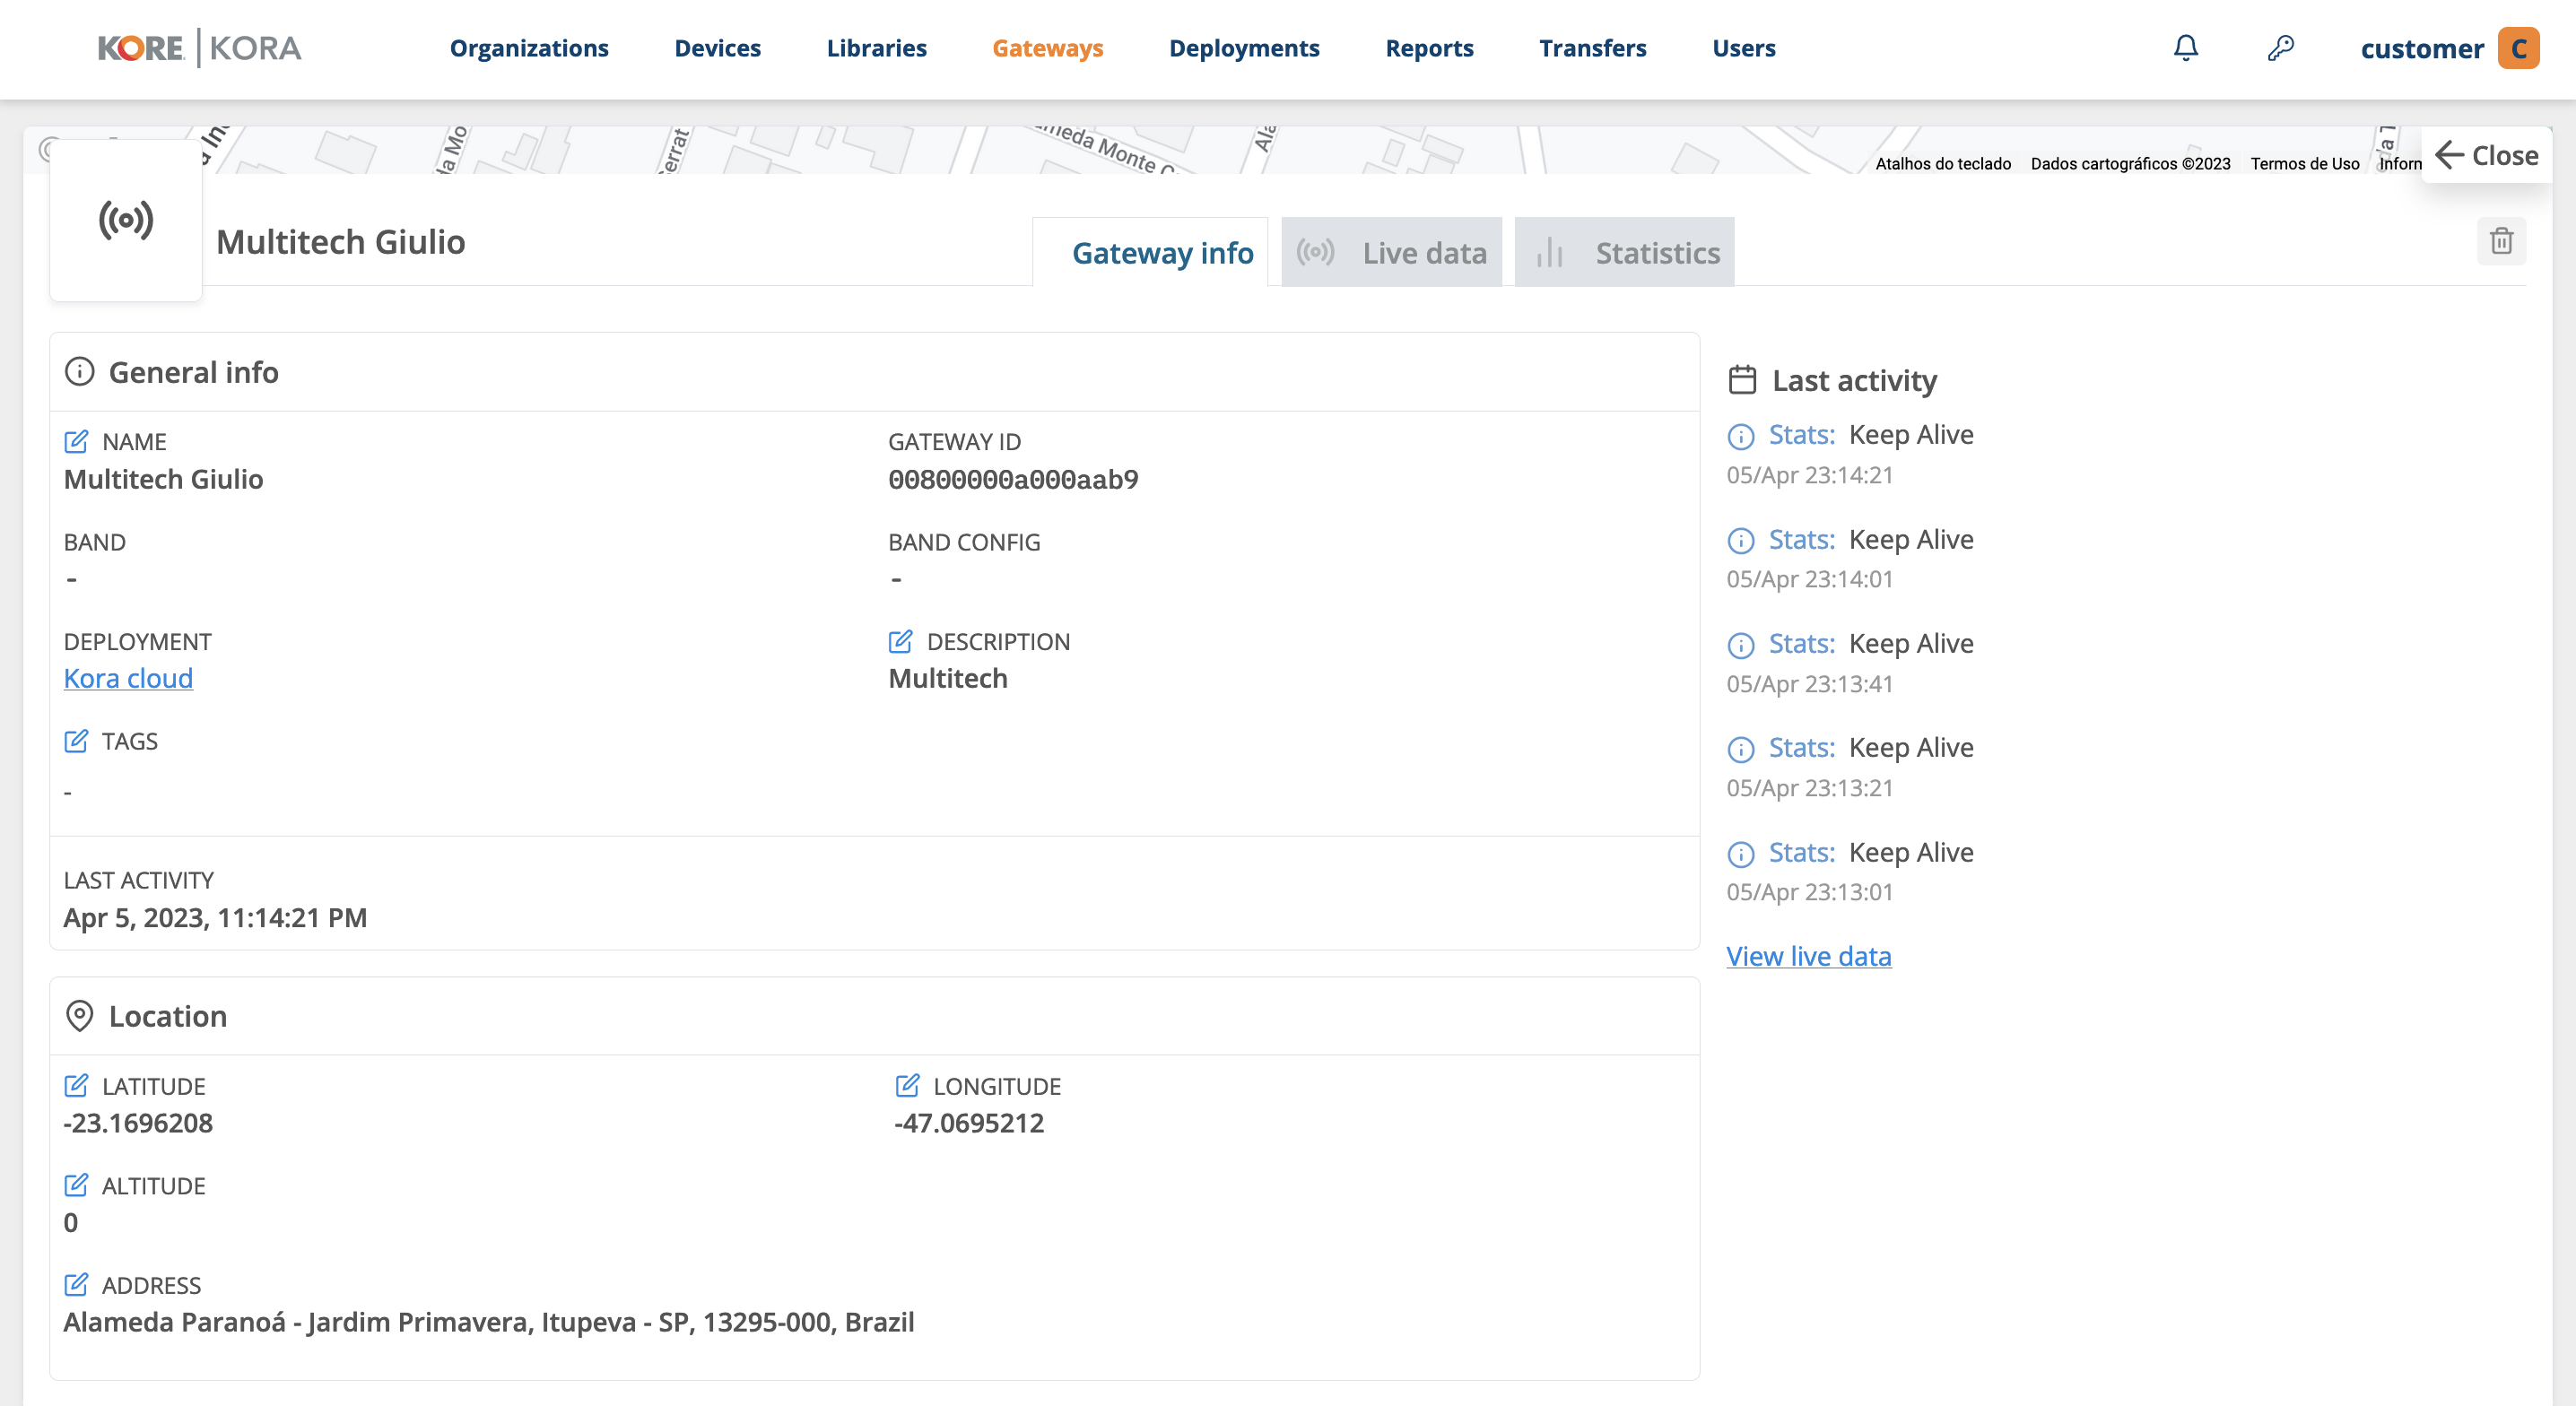2576x1406 pixels.
Task: Edit the Latitude value
Action: pyautogui.click(x=78, y=1086)
